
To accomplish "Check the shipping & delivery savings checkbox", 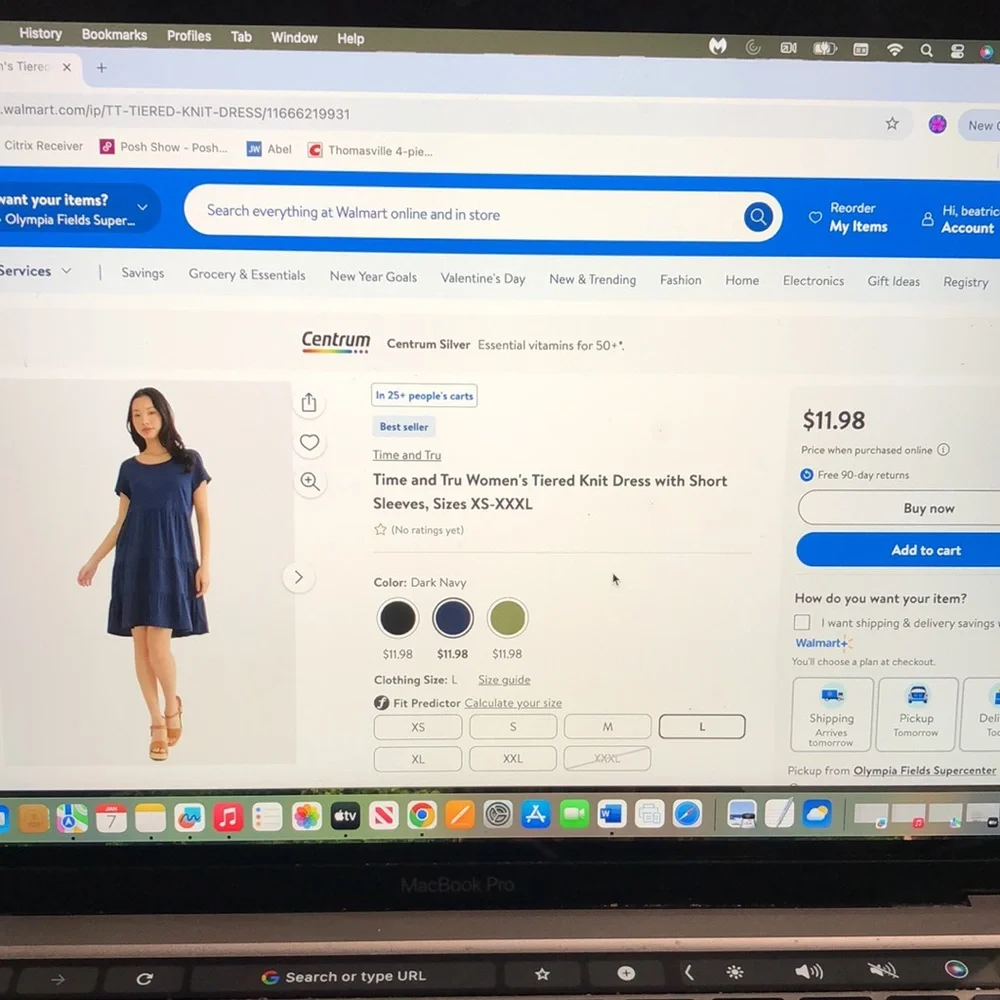I will [x=802, y=622].
